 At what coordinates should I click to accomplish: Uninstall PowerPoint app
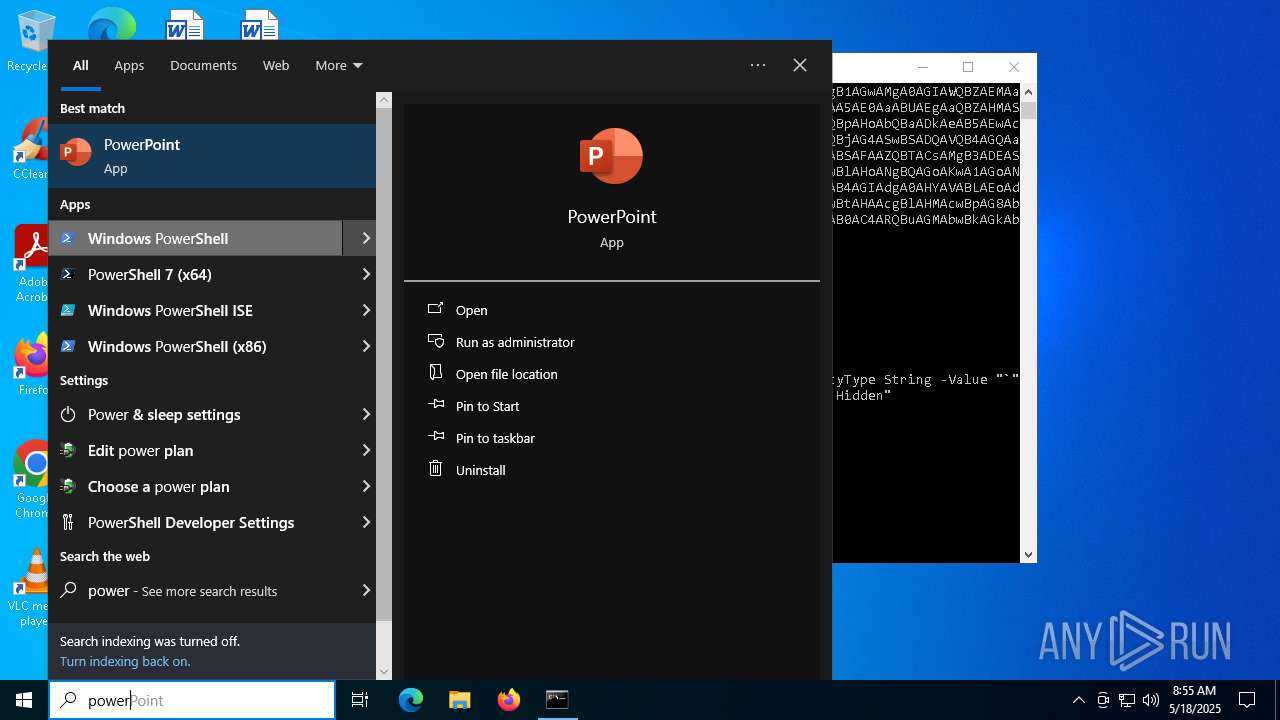480,470
